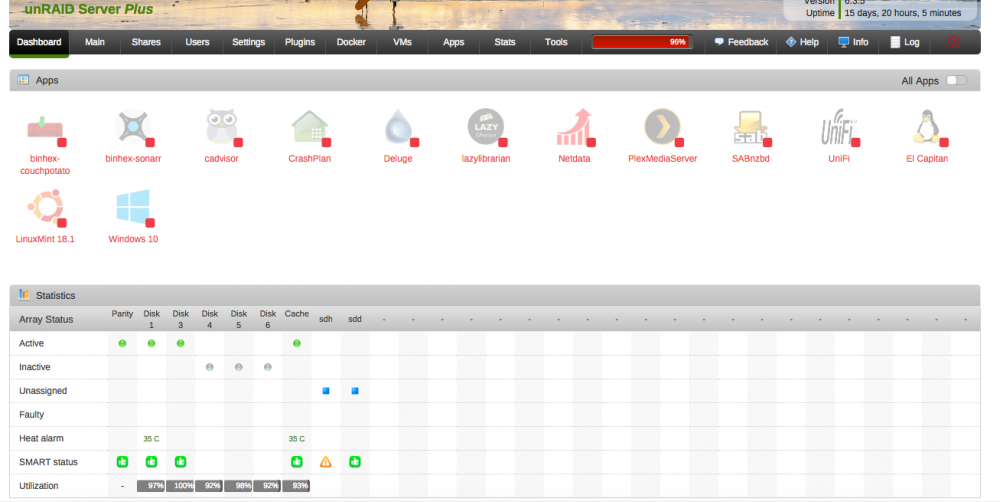
Task: Click the Netdata chart icon
Action: pyautogui.click(x=574, y=127)
